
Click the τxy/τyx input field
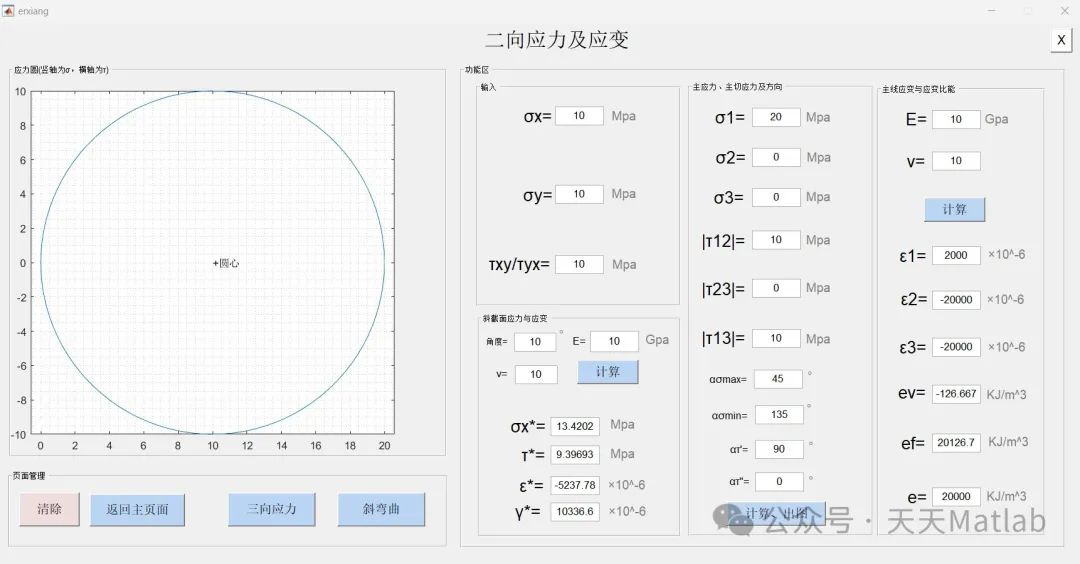(x=579, y=264)
